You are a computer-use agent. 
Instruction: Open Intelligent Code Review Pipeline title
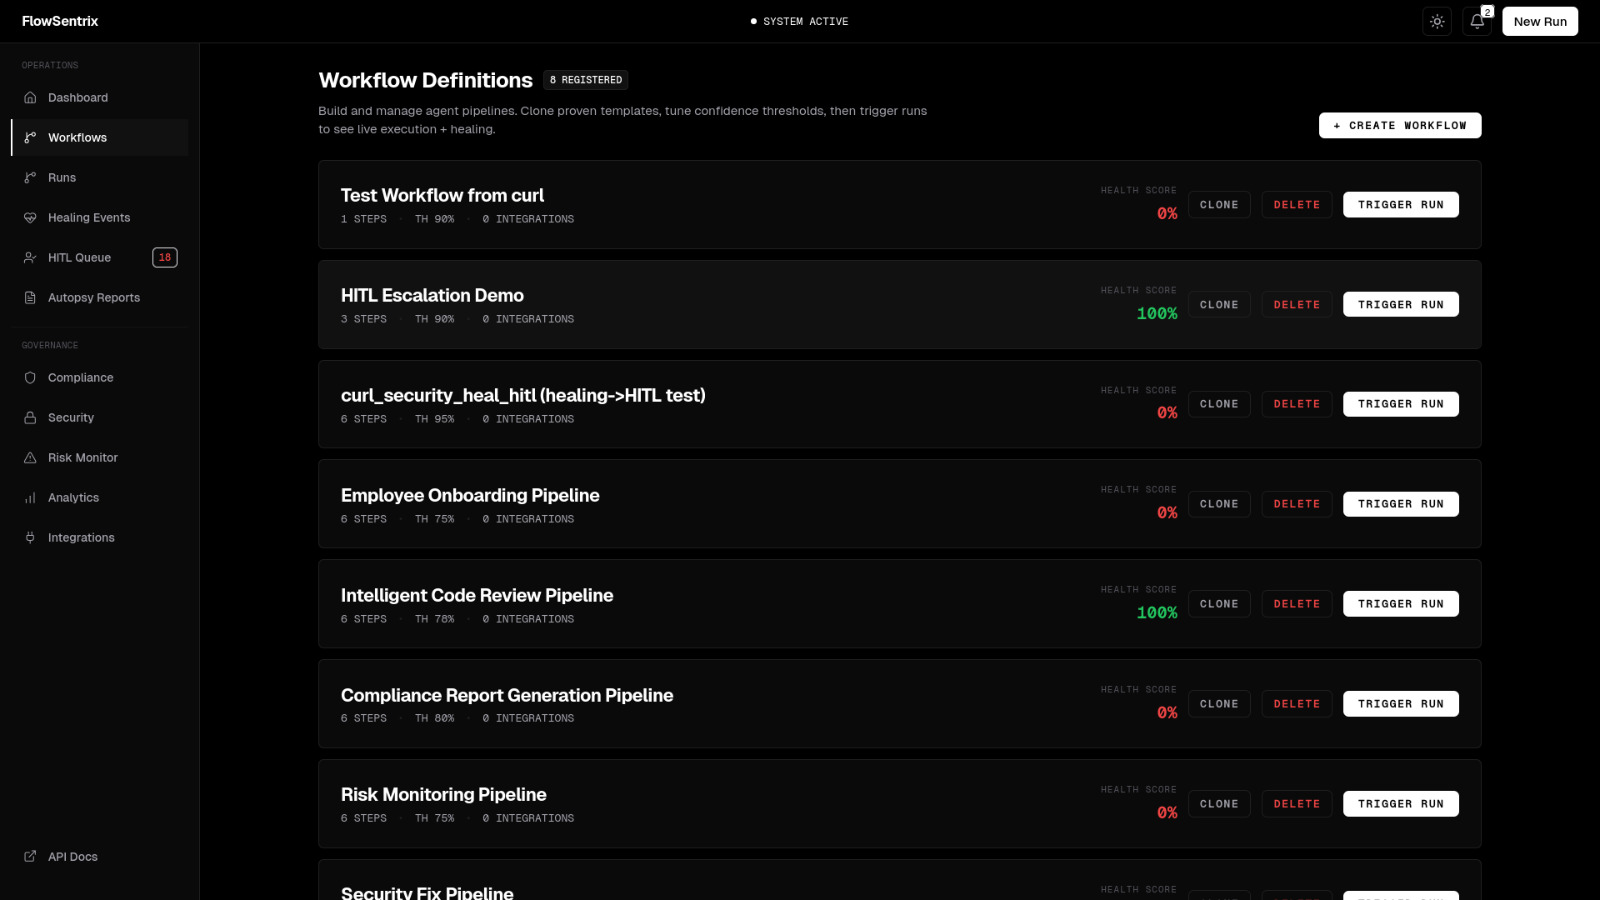click(x=477, y=596)
